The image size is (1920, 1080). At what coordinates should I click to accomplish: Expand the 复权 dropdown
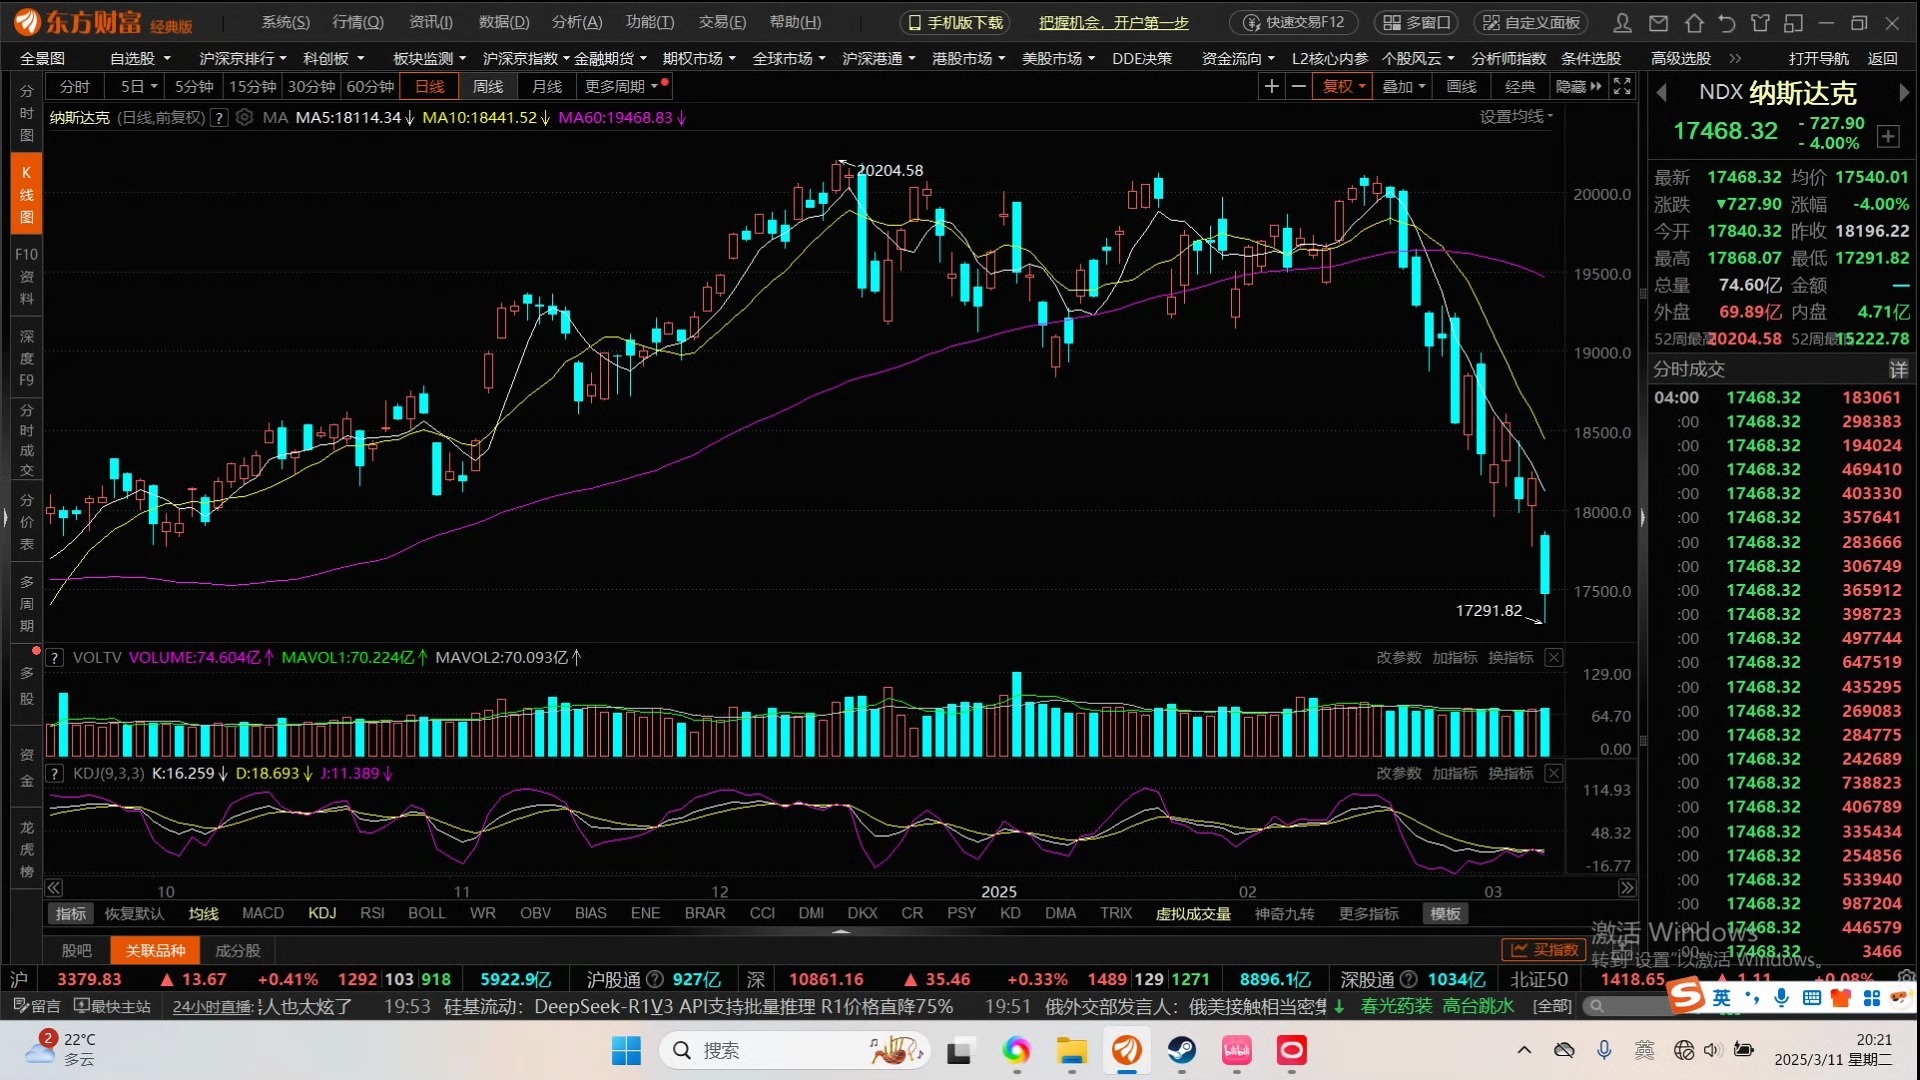[x=1343, y=87]
